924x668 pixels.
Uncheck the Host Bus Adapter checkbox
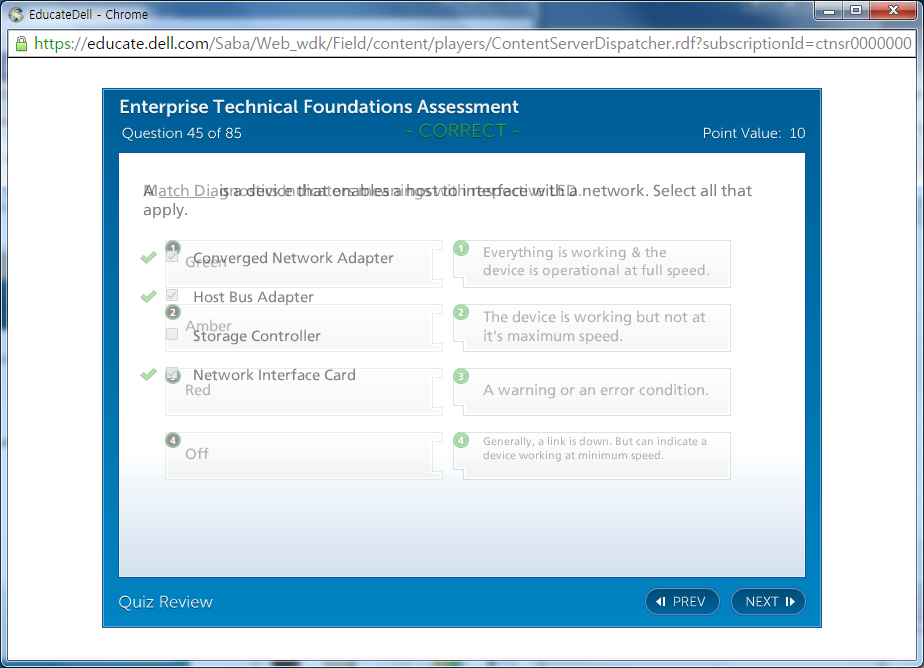click(x=172, y=296)
